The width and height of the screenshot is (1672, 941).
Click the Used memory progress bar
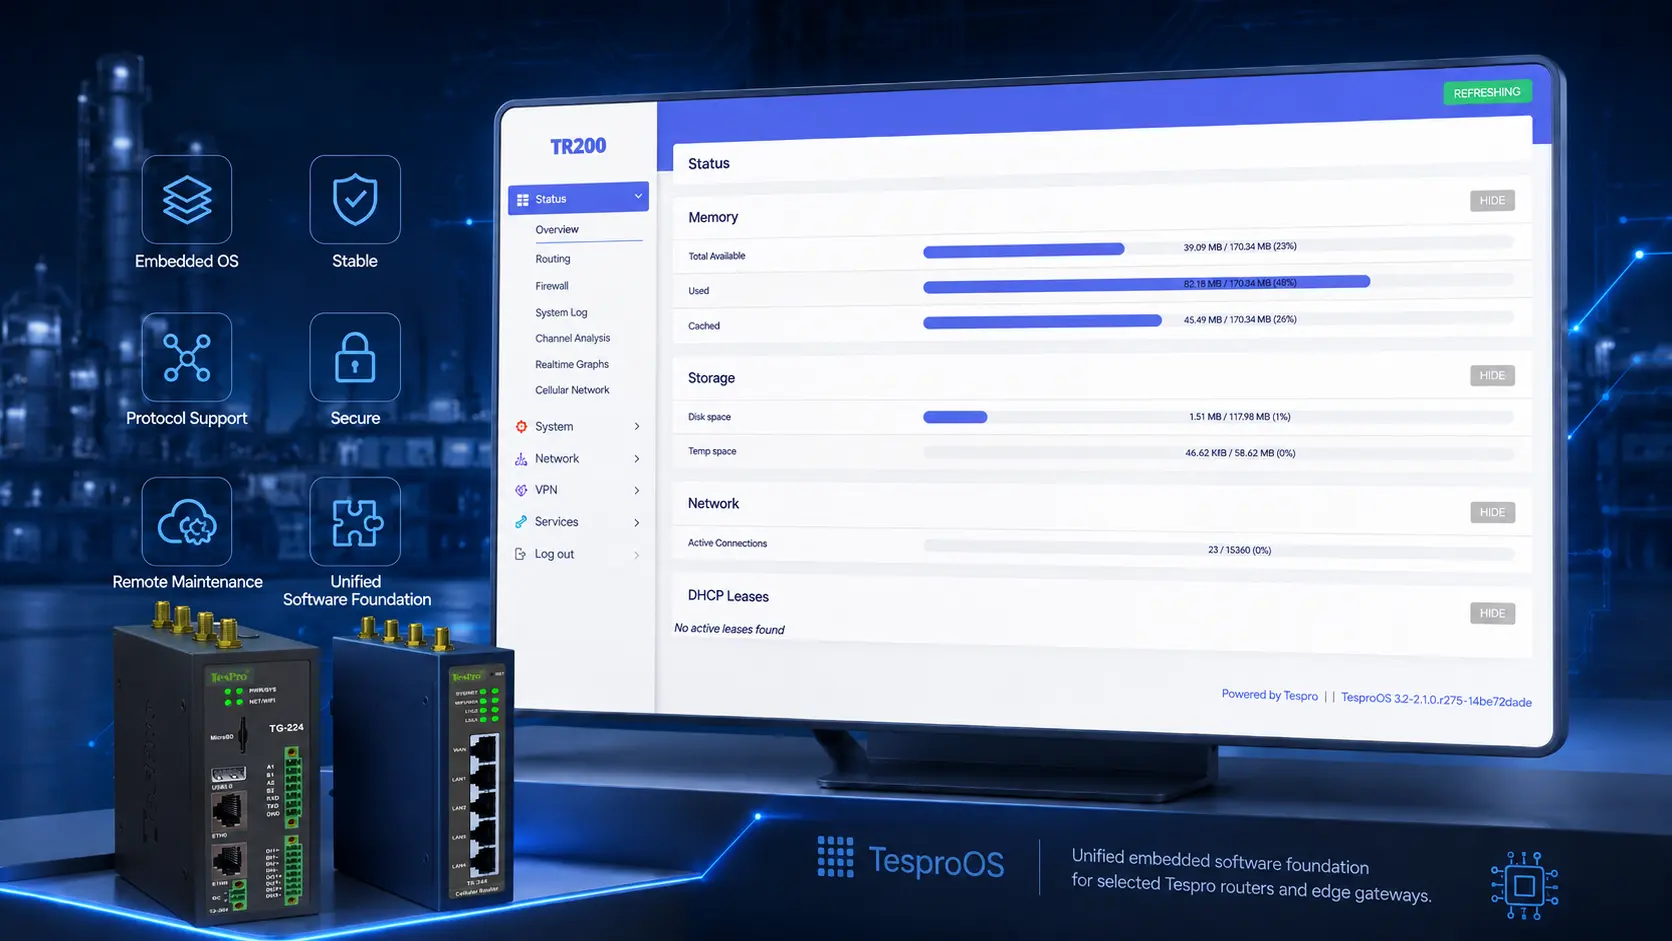click(x=1218, y=283)
